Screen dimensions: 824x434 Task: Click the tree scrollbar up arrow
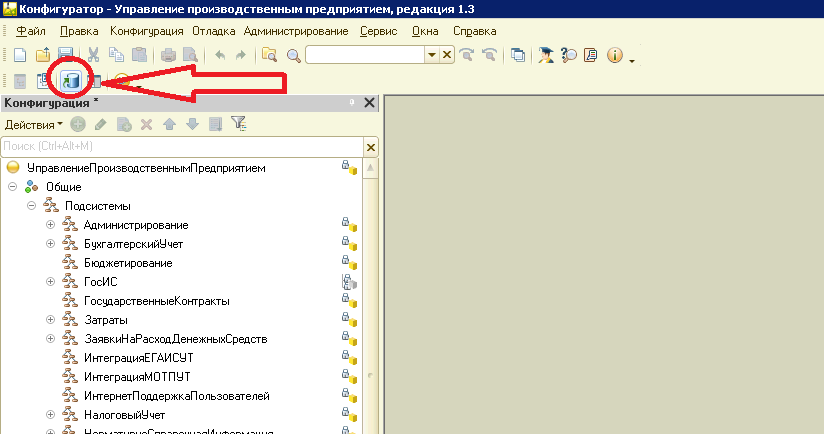coord(370,168)
